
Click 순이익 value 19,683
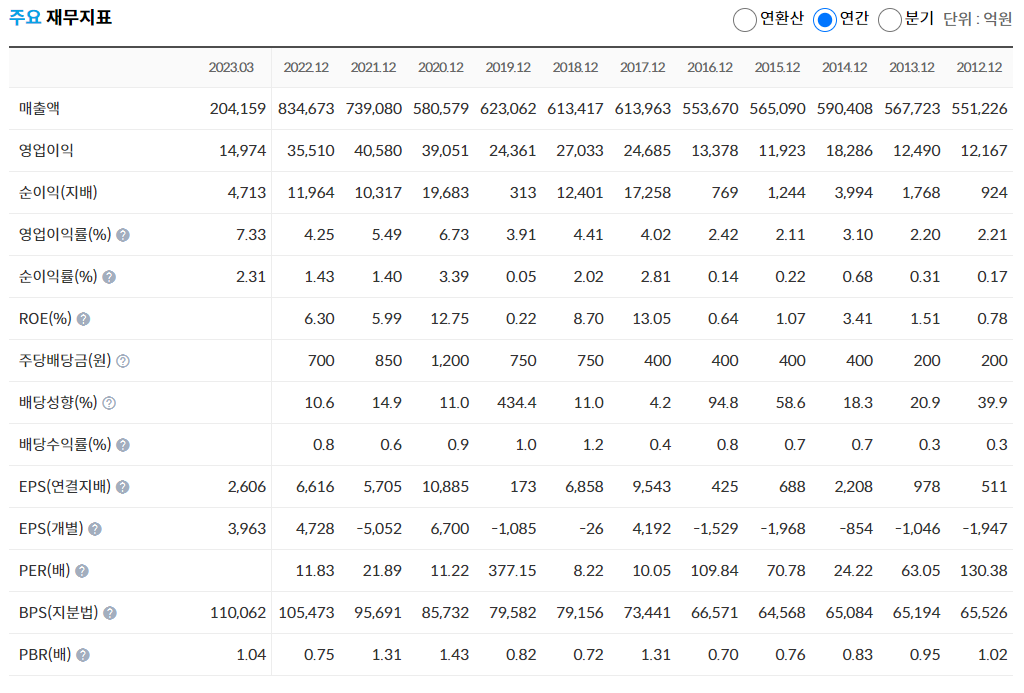pyautogui.click(x=445, y=193)
